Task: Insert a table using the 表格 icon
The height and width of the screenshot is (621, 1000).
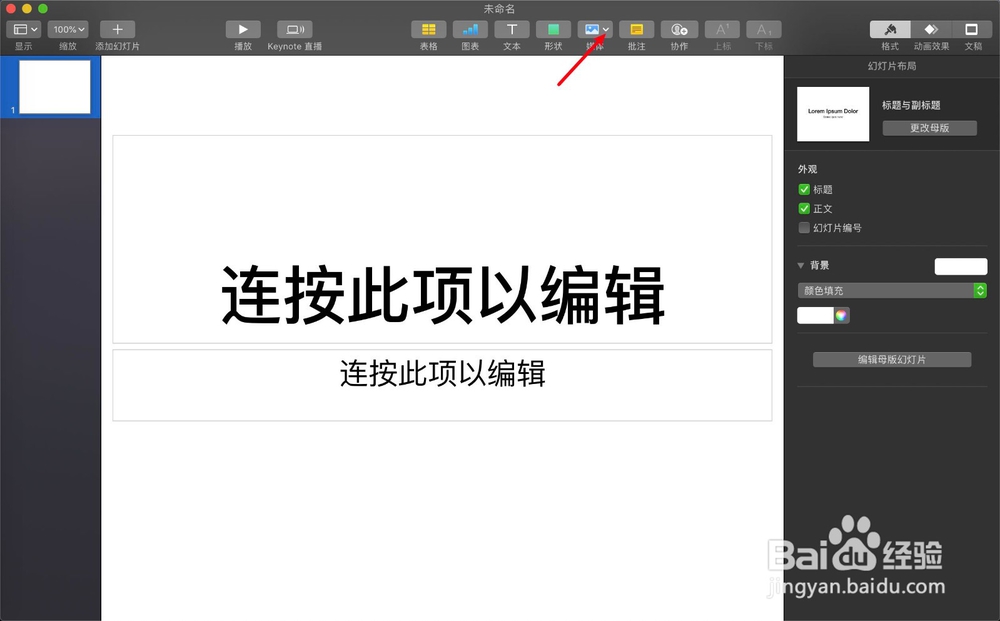Action: [x=428, y=30]
